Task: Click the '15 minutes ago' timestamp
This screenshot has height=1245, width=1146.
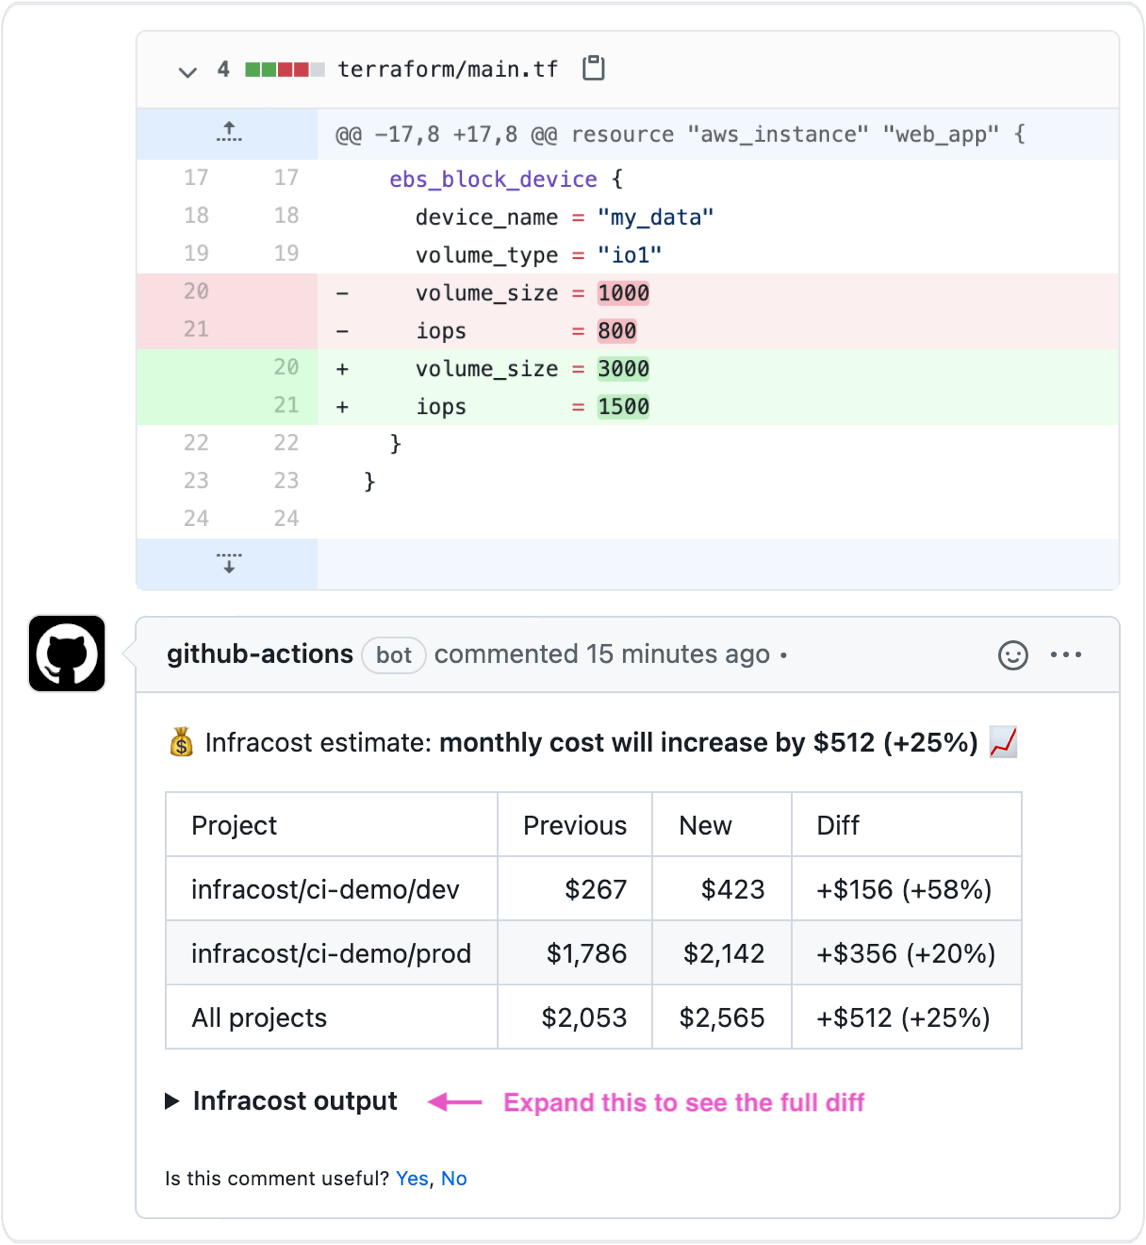Action: pyautogui.click(x=678, y=654)
